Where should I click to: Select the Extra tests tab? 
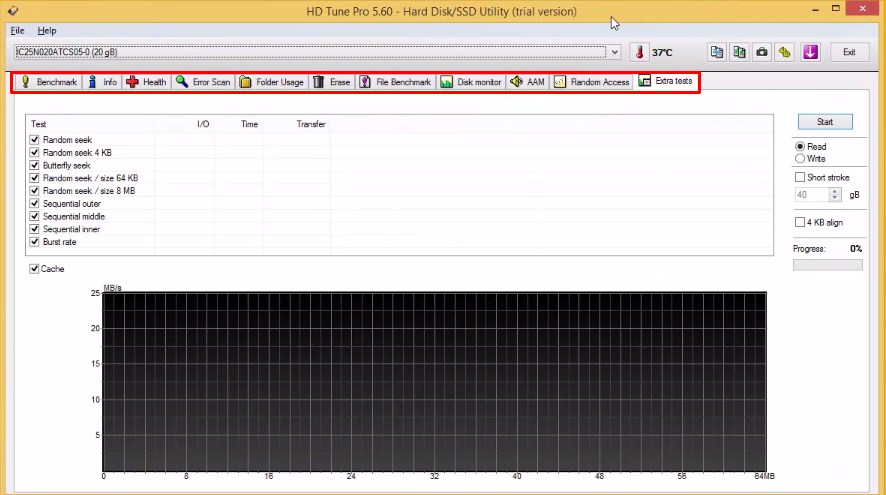coord(666,81)
